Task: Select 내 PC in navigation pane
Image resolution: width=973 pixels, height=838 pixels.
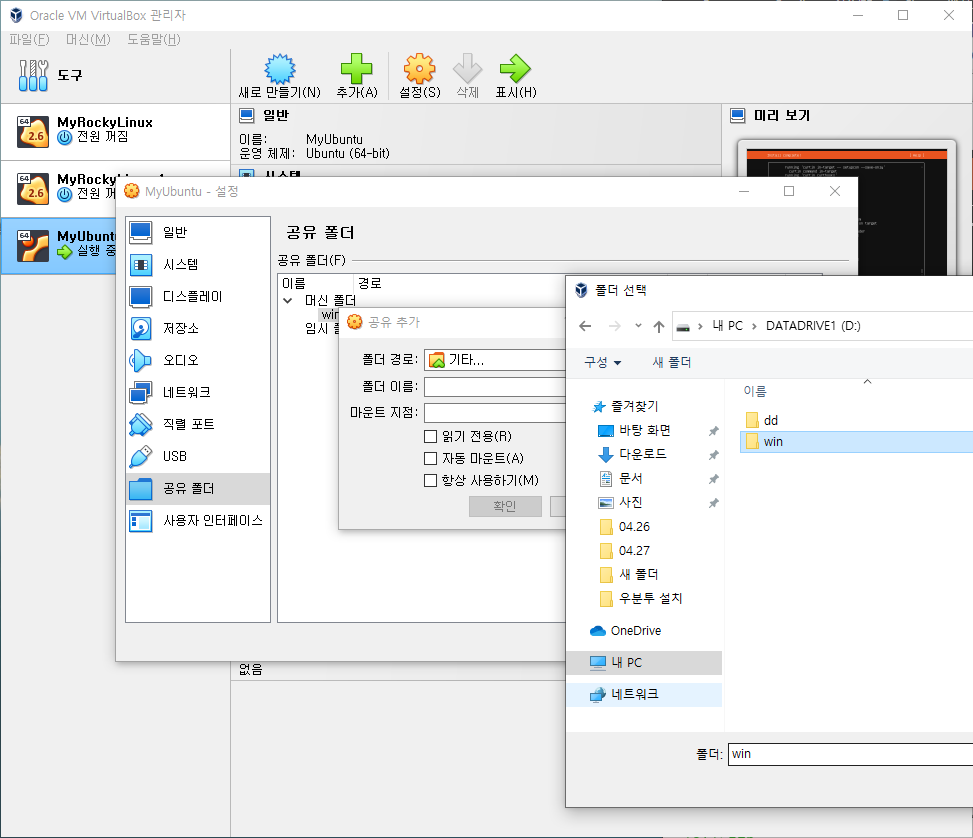Action: pyautogui.click(x=644, y=662)
